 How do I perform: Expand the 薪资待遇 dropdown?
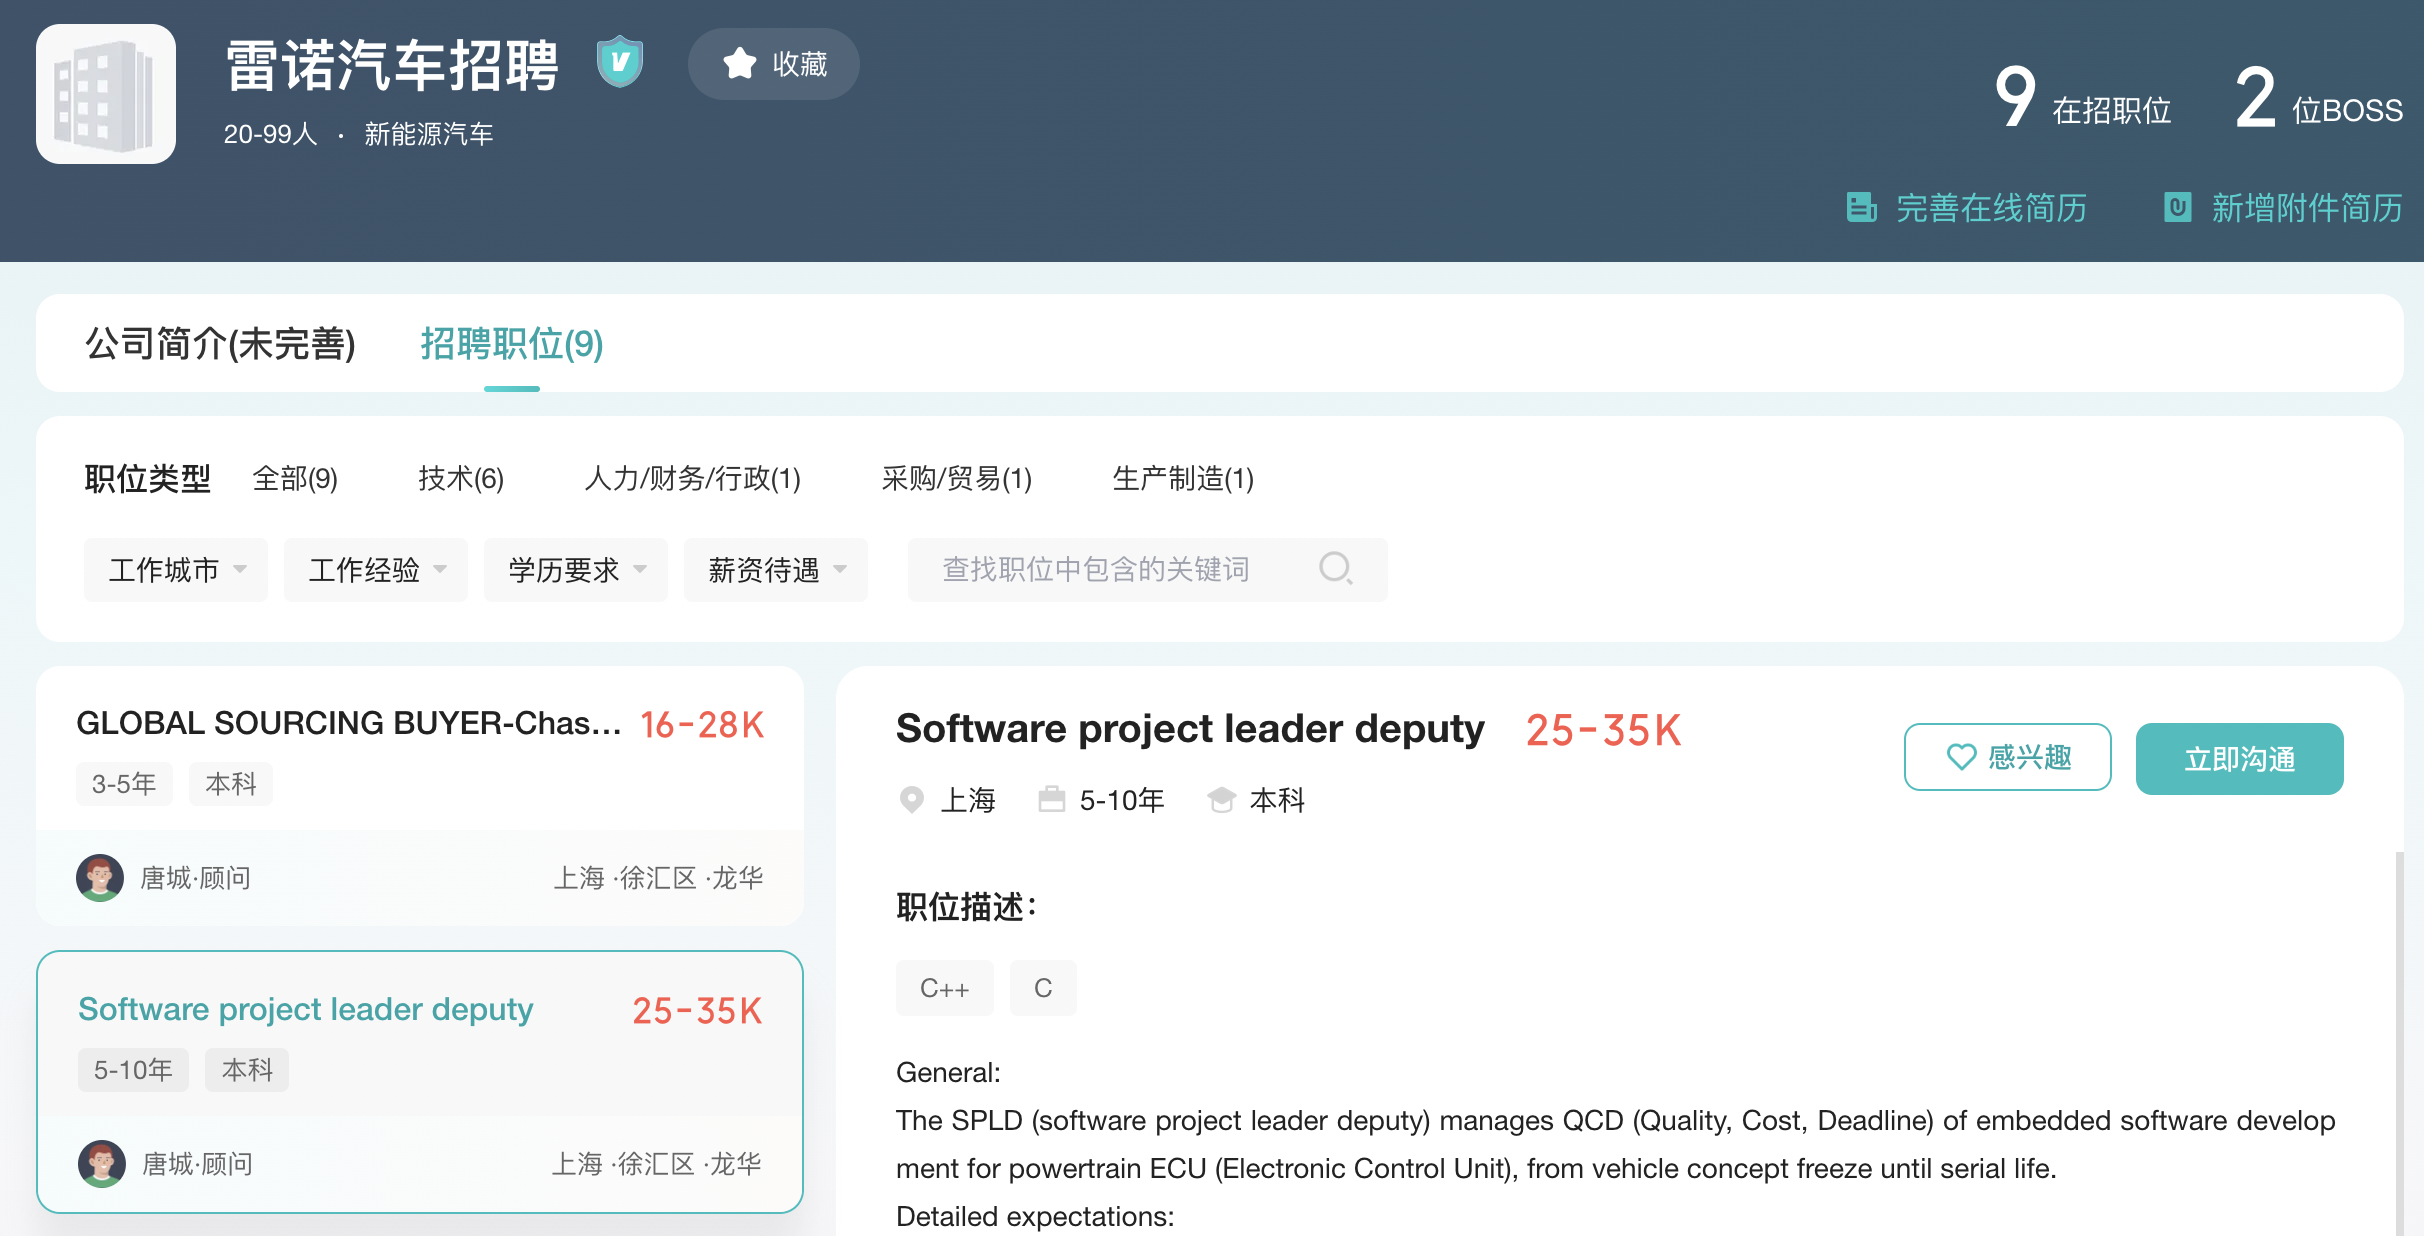click(x=776, y=570)
